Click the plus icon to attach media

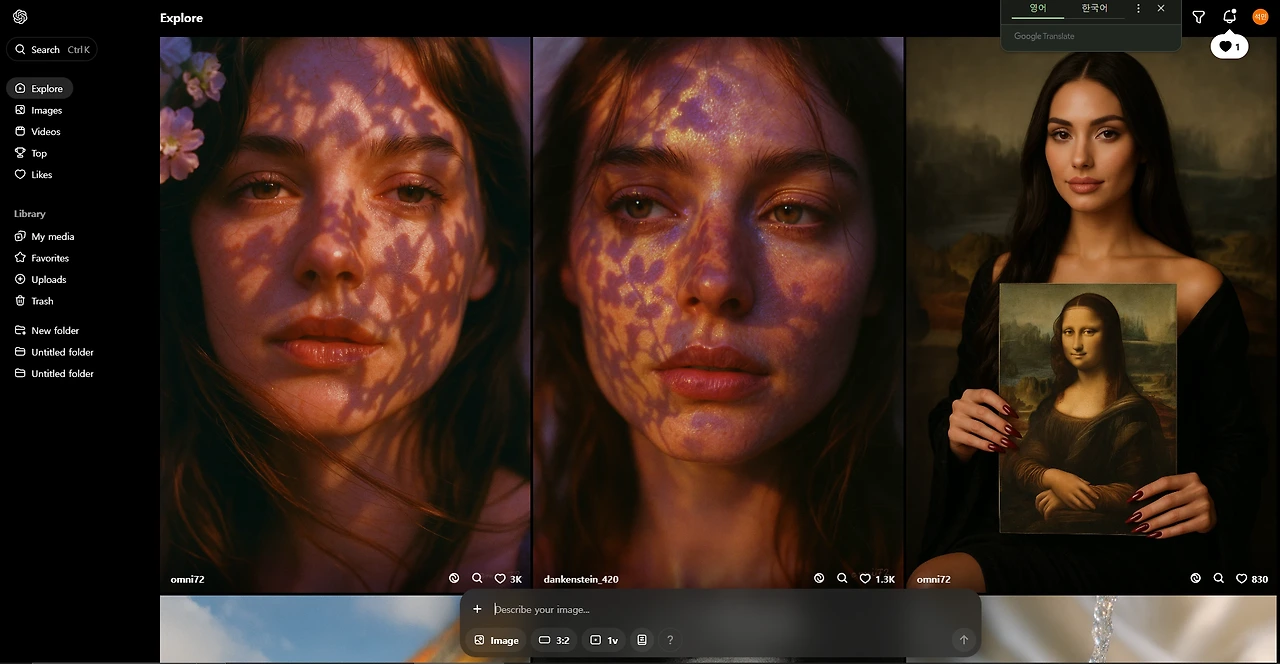[477, 609]
